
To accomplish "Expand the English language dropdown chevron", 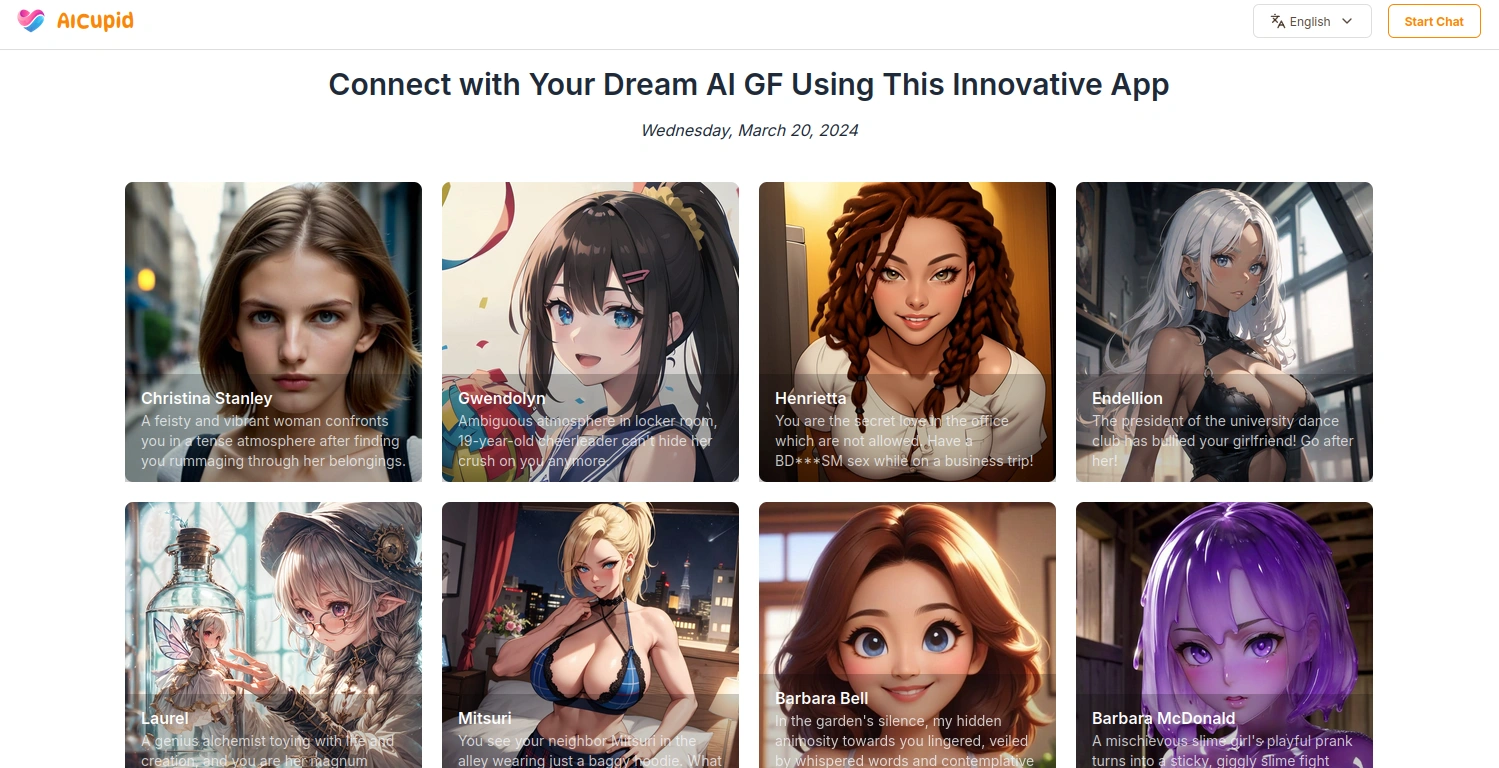I will point(1347,21).
